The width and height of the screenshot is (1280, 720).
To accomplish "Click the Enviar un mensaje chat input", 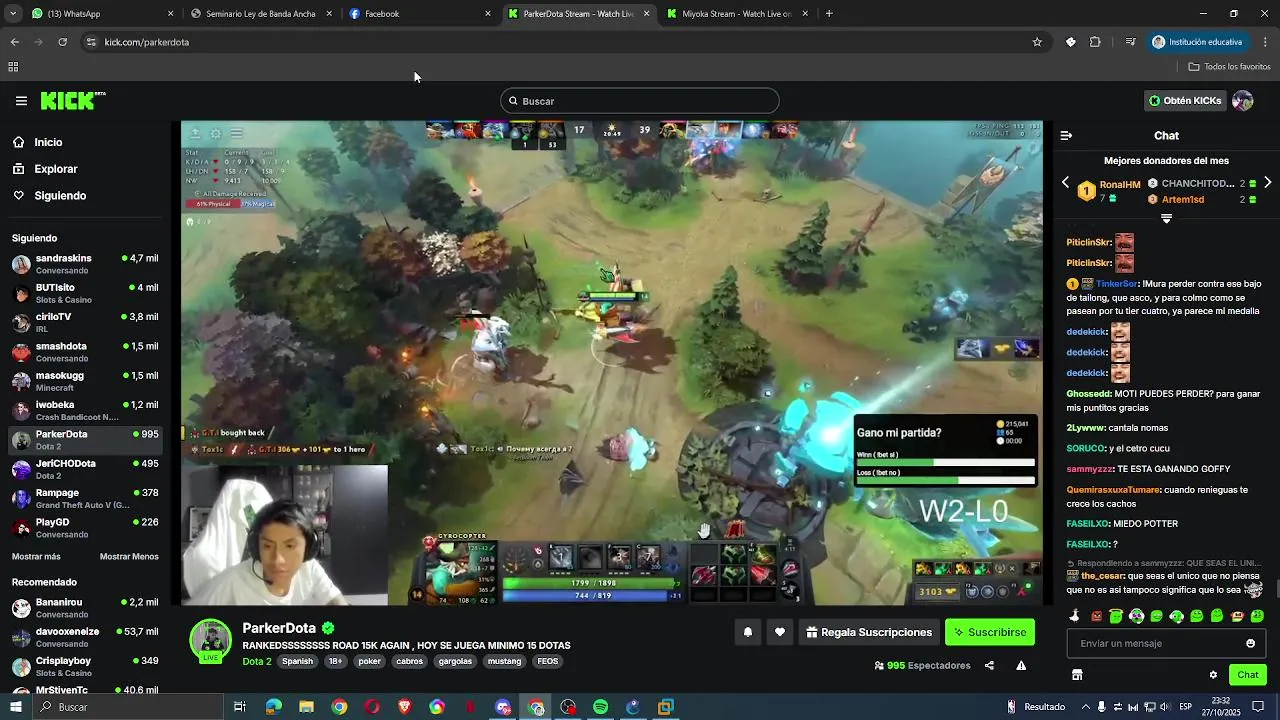I will pyautogui.click(x=1166, y=644).
